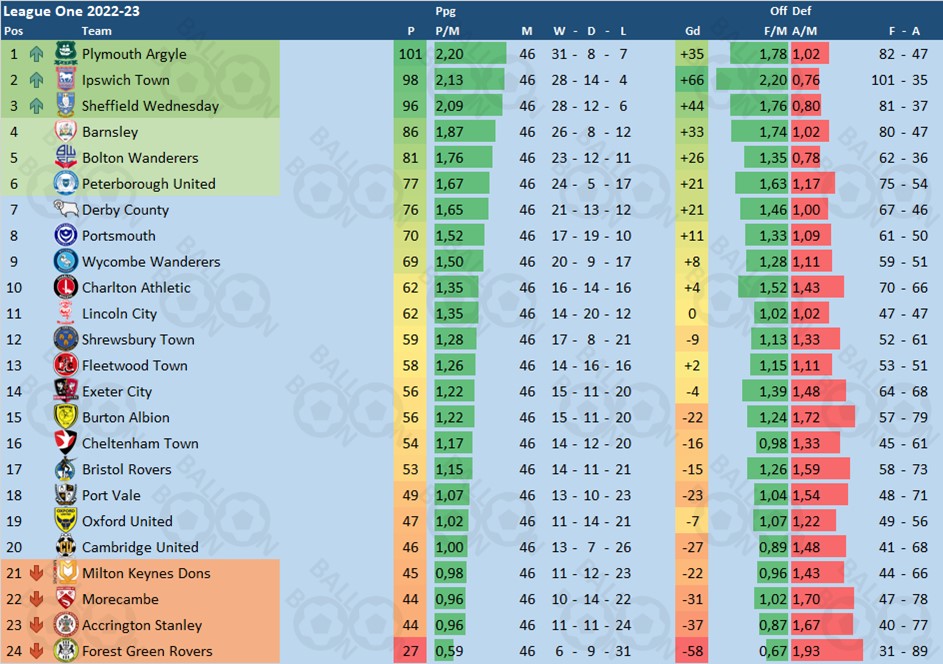
Task: Click the Plymouth Argyle club crest
Action: (66, 54)
